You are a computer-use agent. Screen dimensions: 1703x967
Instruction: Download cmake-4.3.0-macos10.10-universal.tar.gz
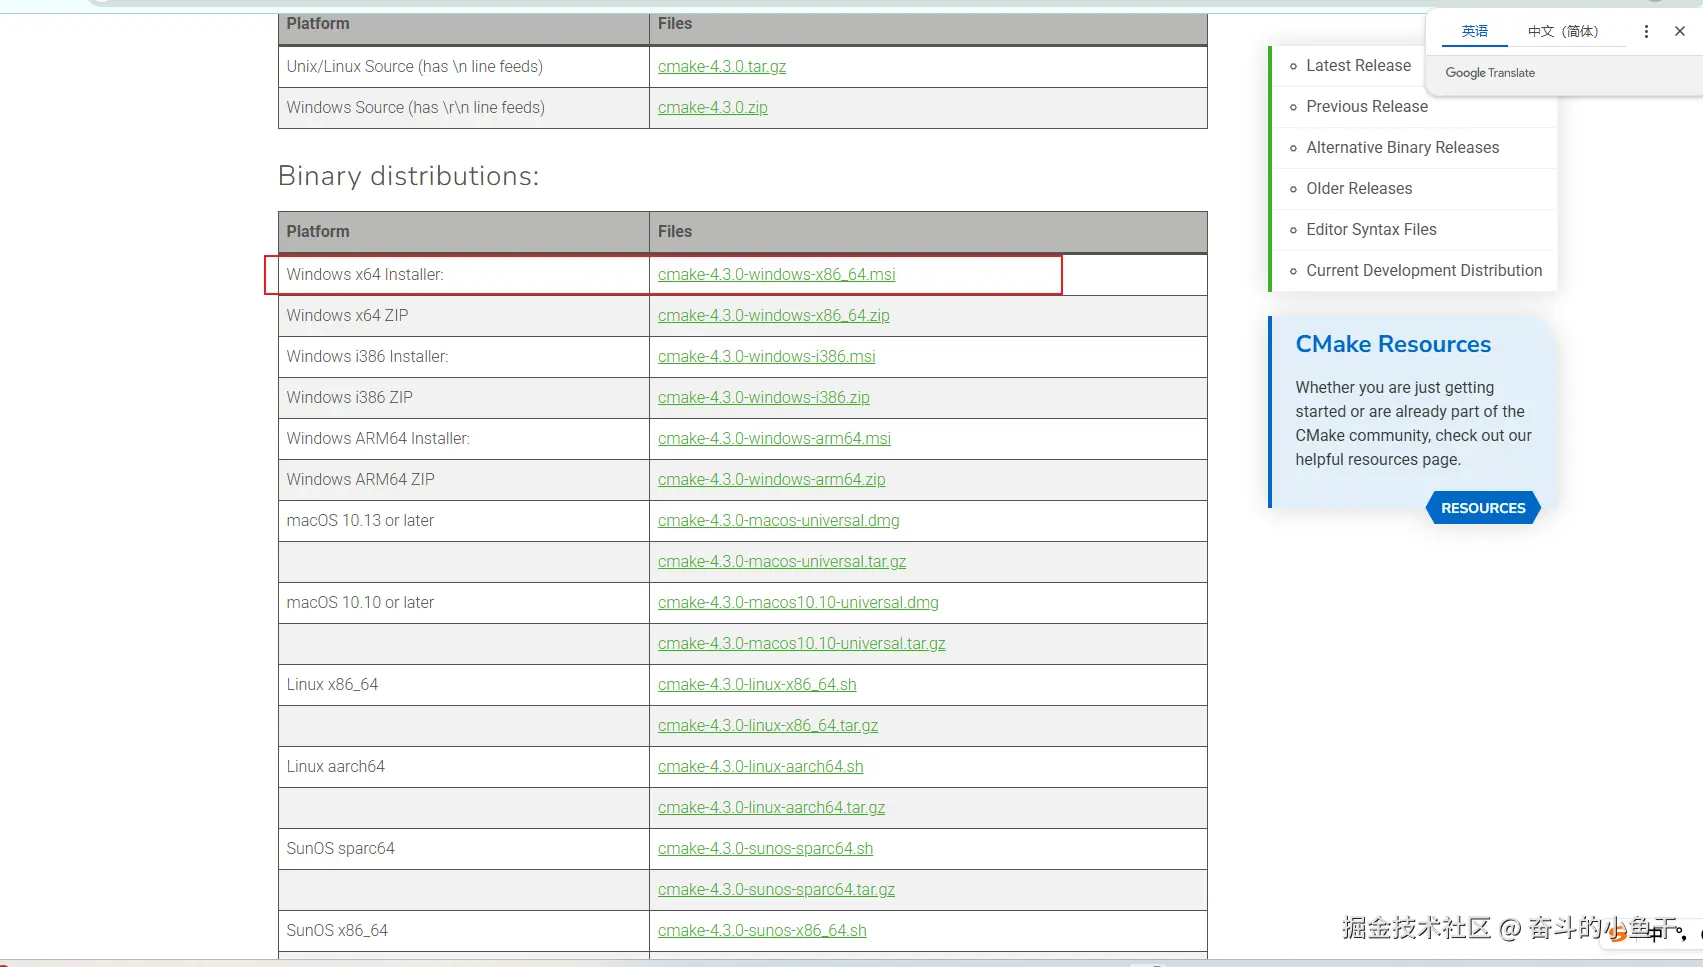pyautogui.click(x=802, y=644)
